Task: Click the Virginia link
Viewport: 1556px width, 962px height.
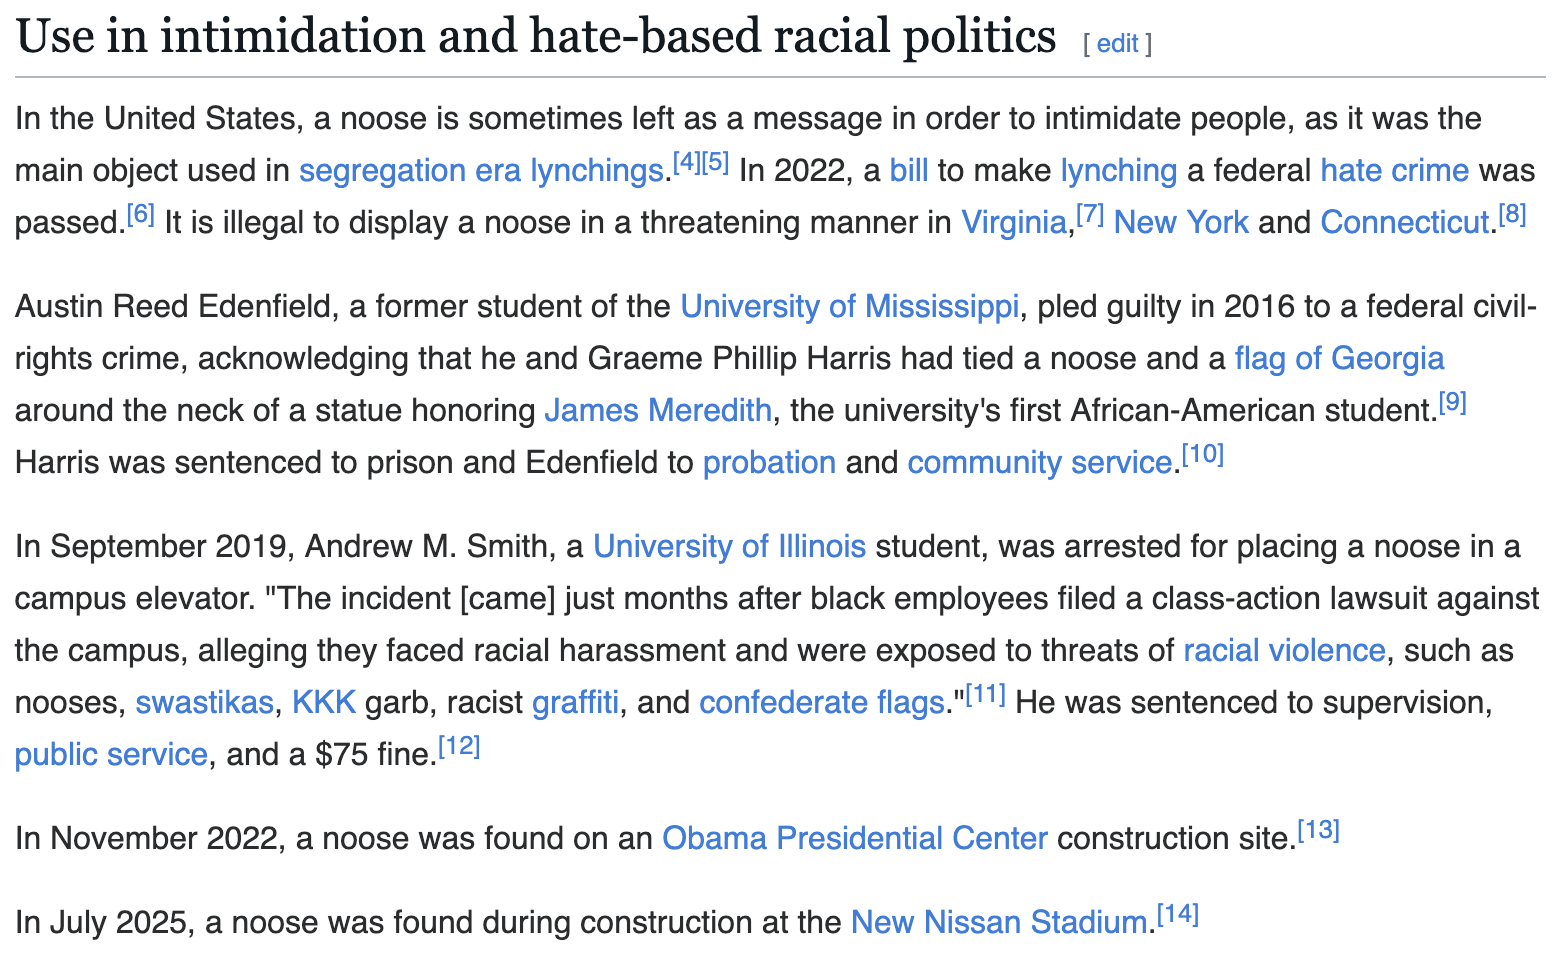Action: pyautogui.click(x=1013, y=222)
